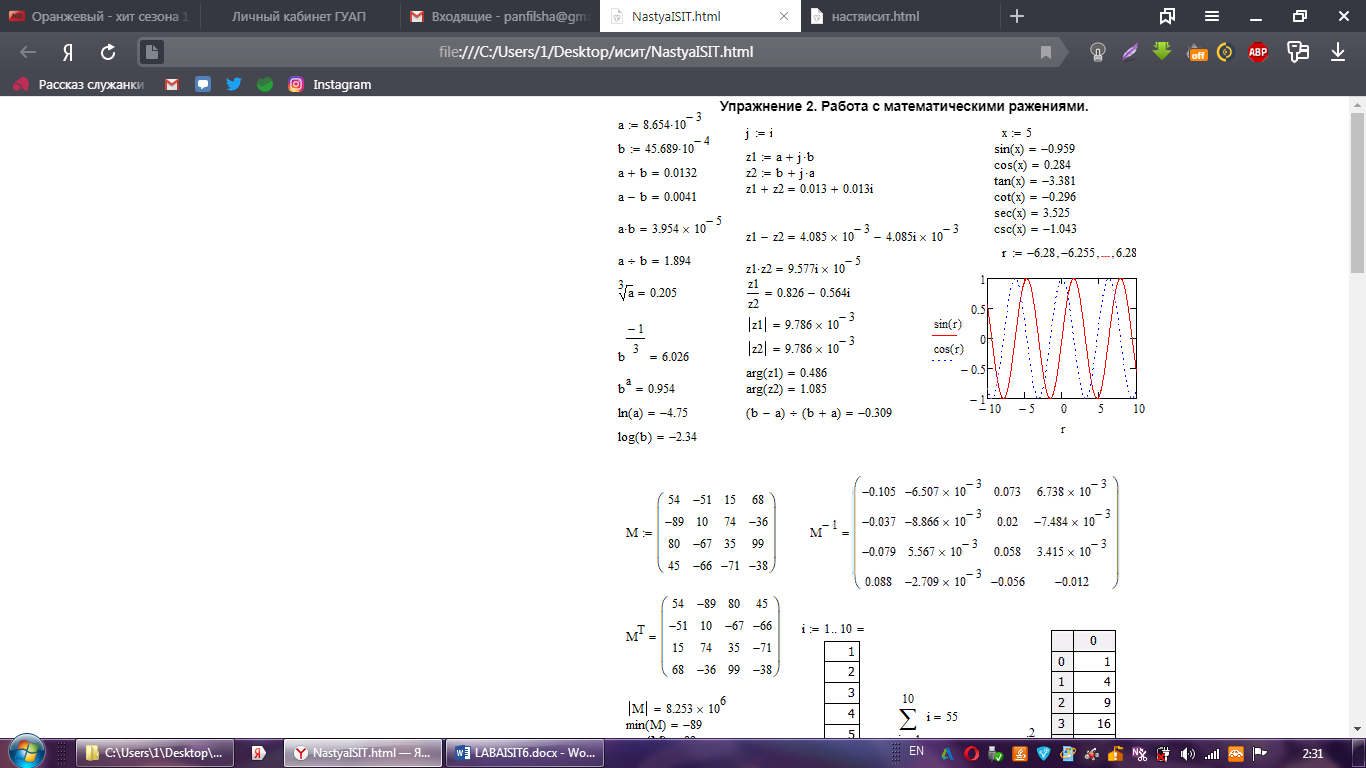The width and height of the screenshot is (1366, 768).
Task: Open the Windows Start button
Action: (25, 752)
